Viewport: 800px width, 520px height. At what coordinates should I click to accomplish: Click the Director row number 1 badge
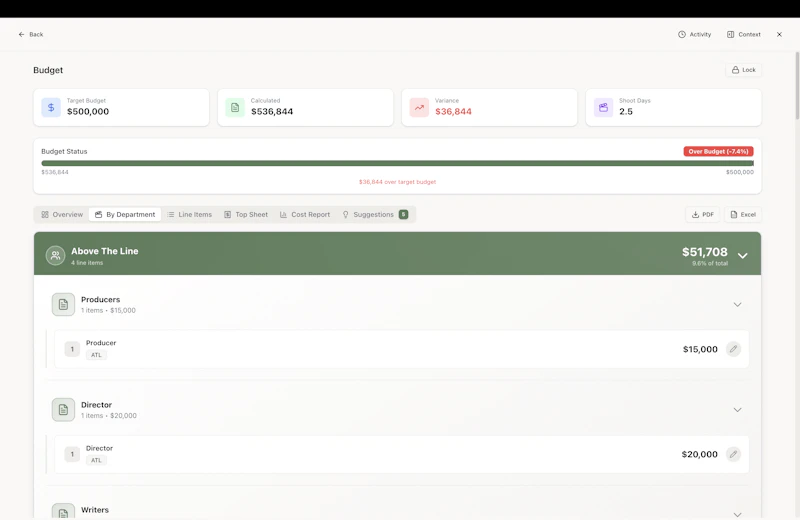tap(72, 454)
